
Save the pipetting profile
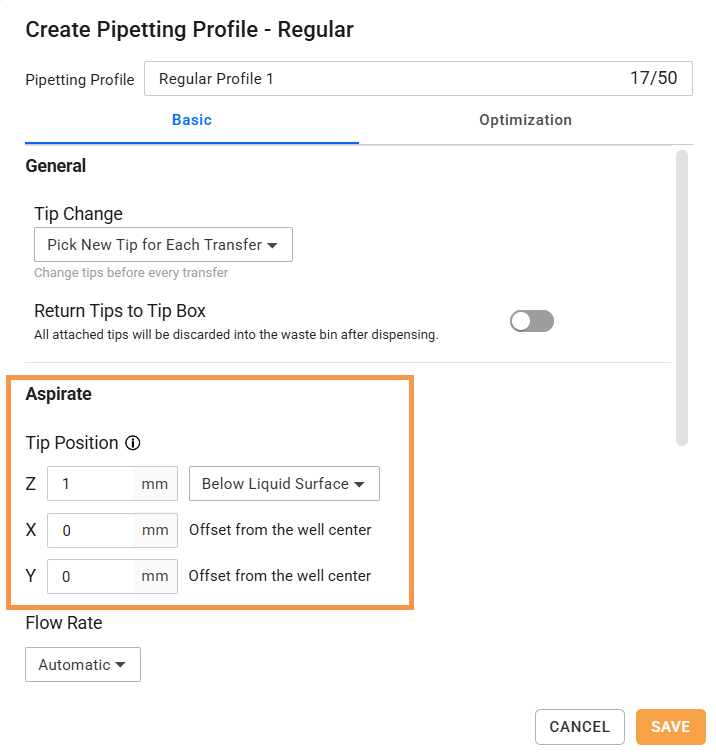671,727
